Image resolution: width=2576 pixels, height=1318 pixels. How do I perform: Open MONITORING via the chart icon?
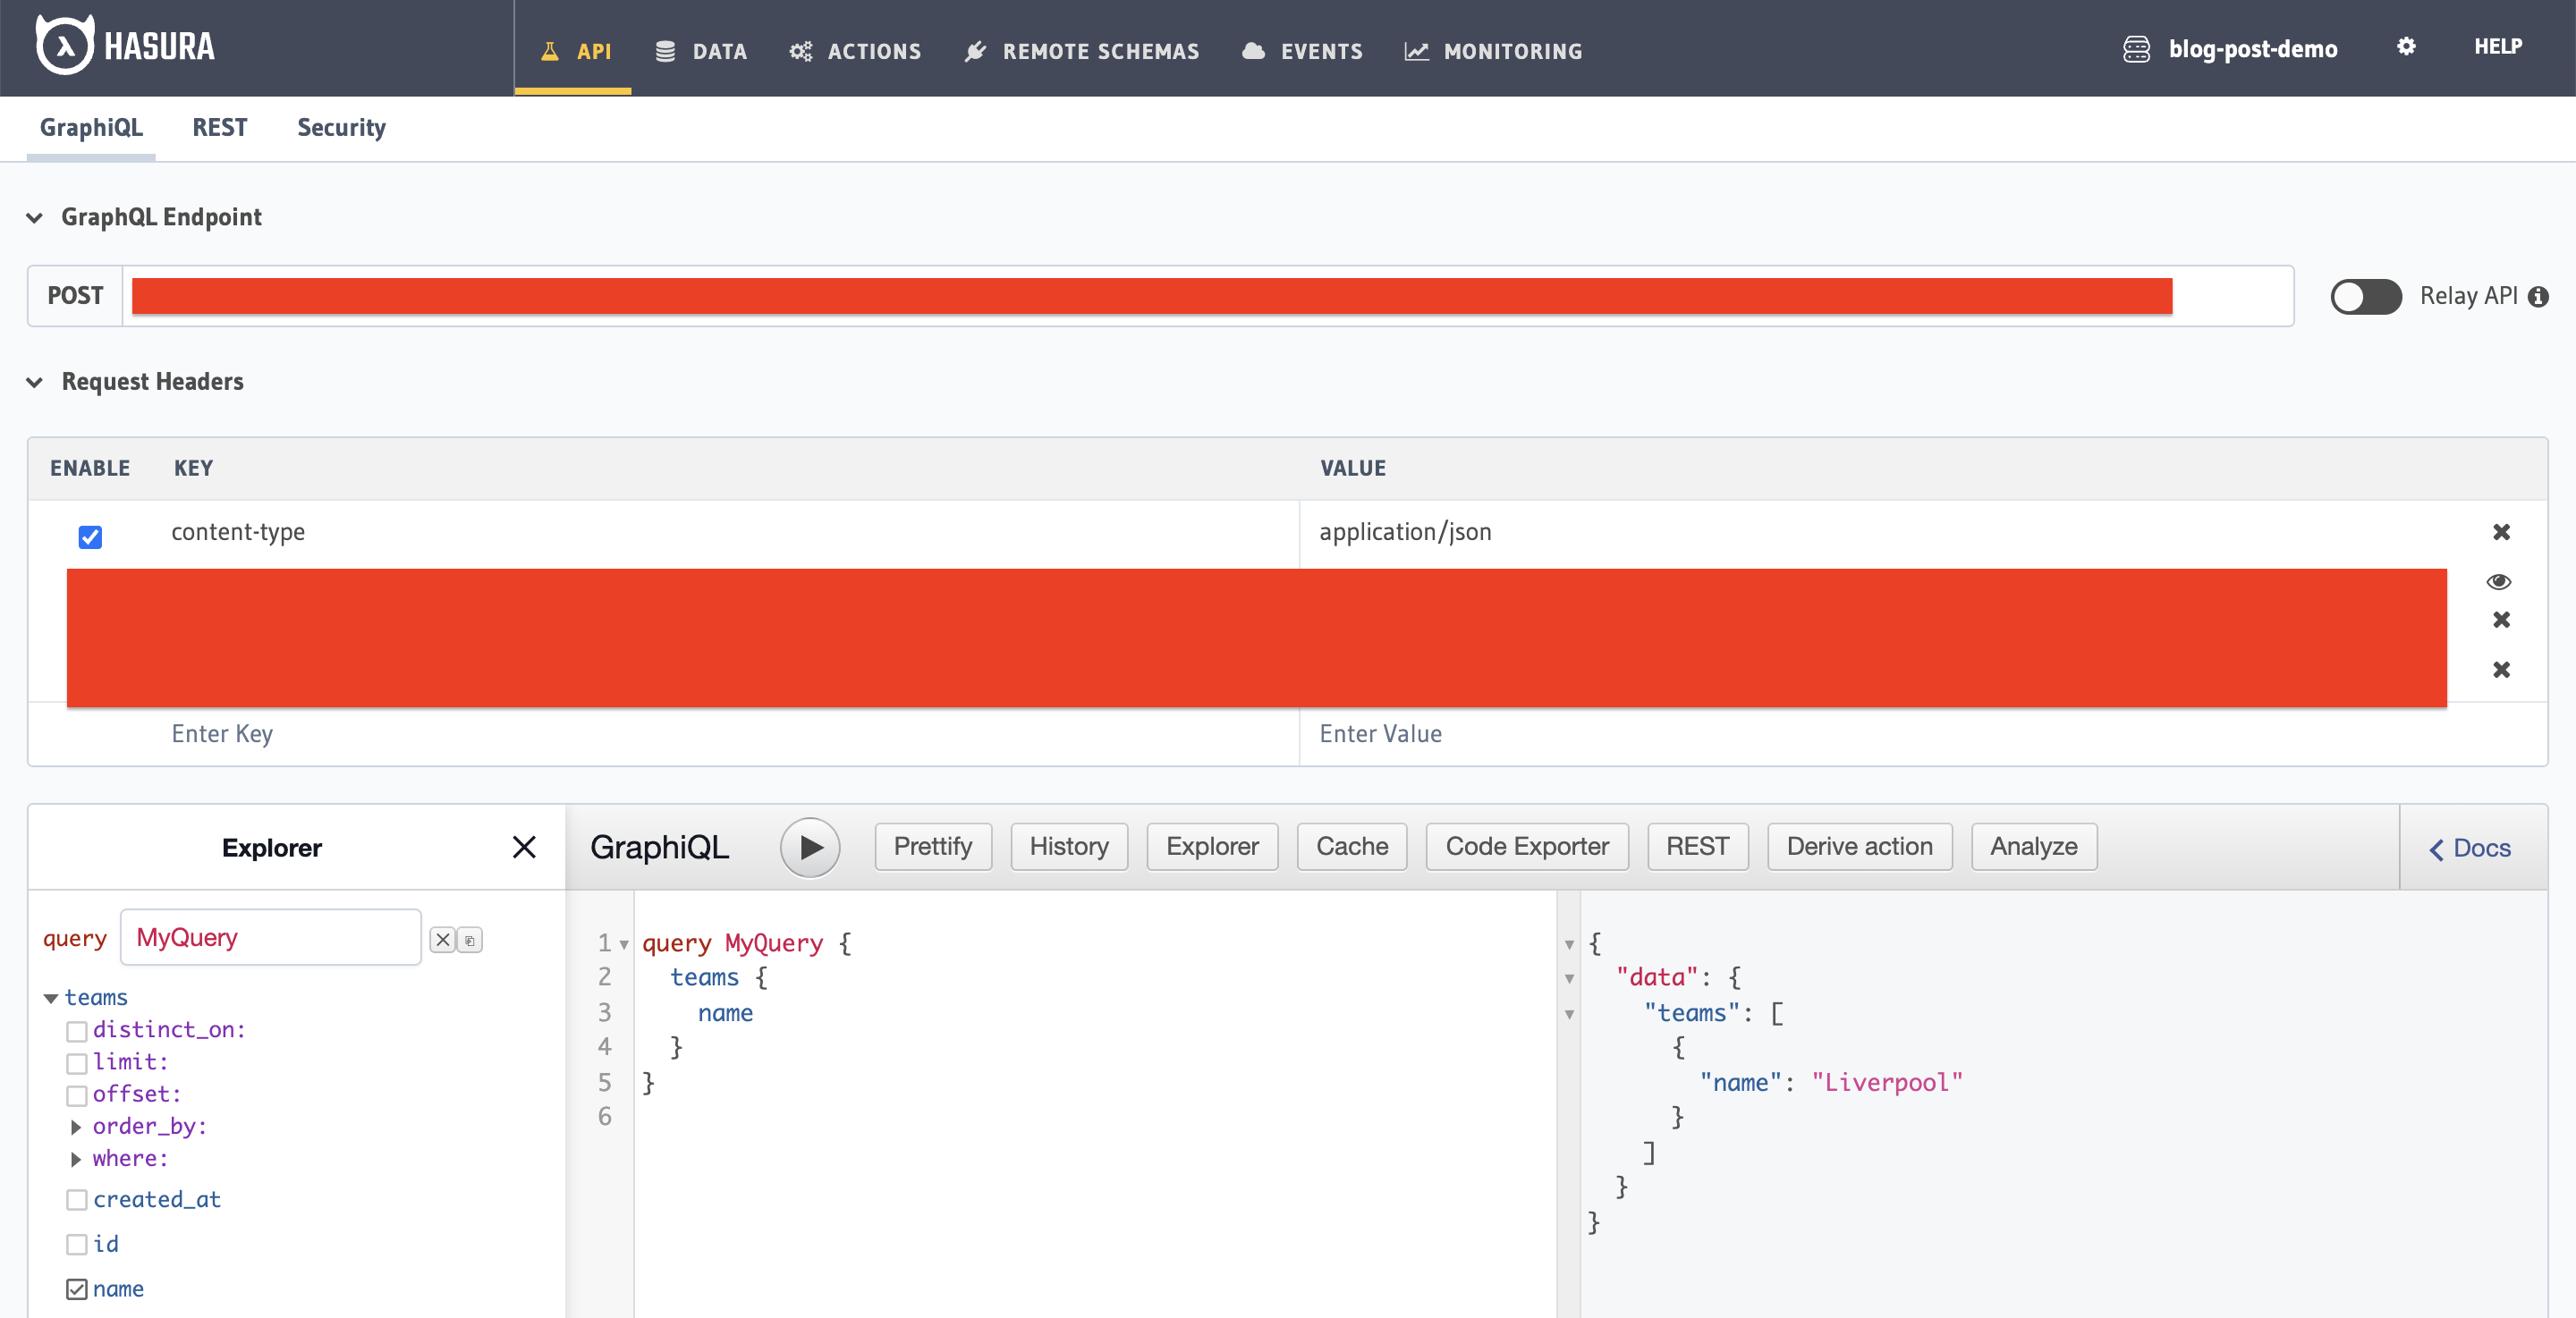[1416, 51]
